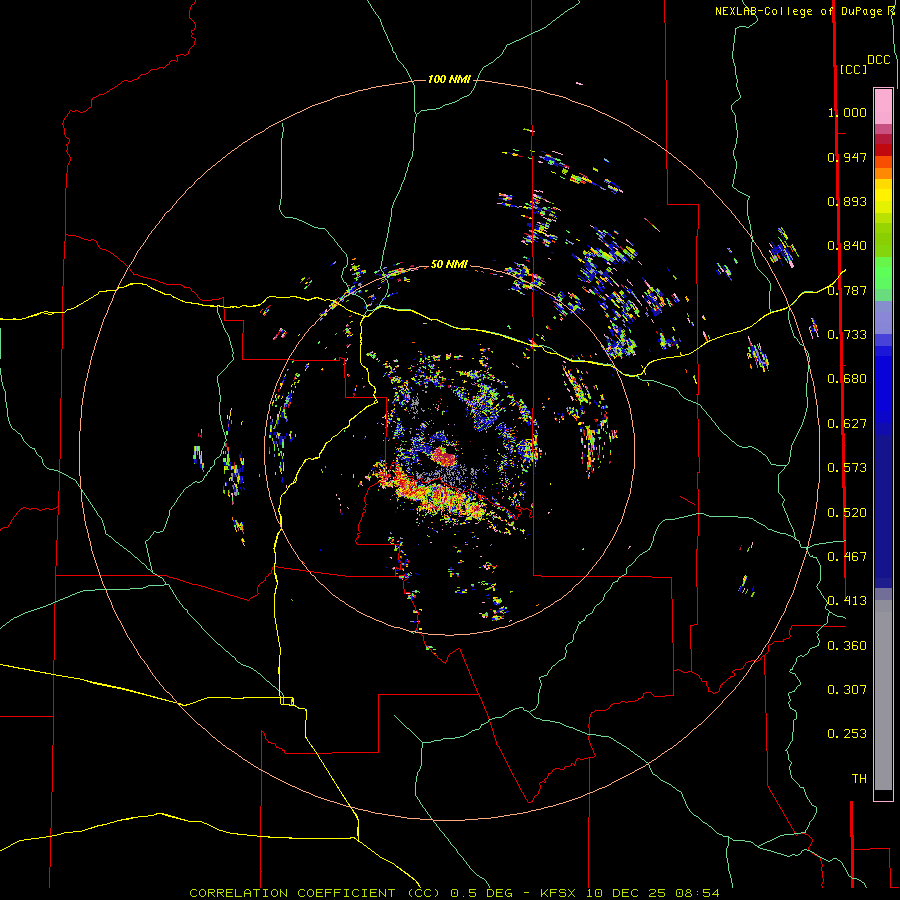Screen dimensions: 900x900
Task: Click the TH threshold label
Action: click(859, 779)
